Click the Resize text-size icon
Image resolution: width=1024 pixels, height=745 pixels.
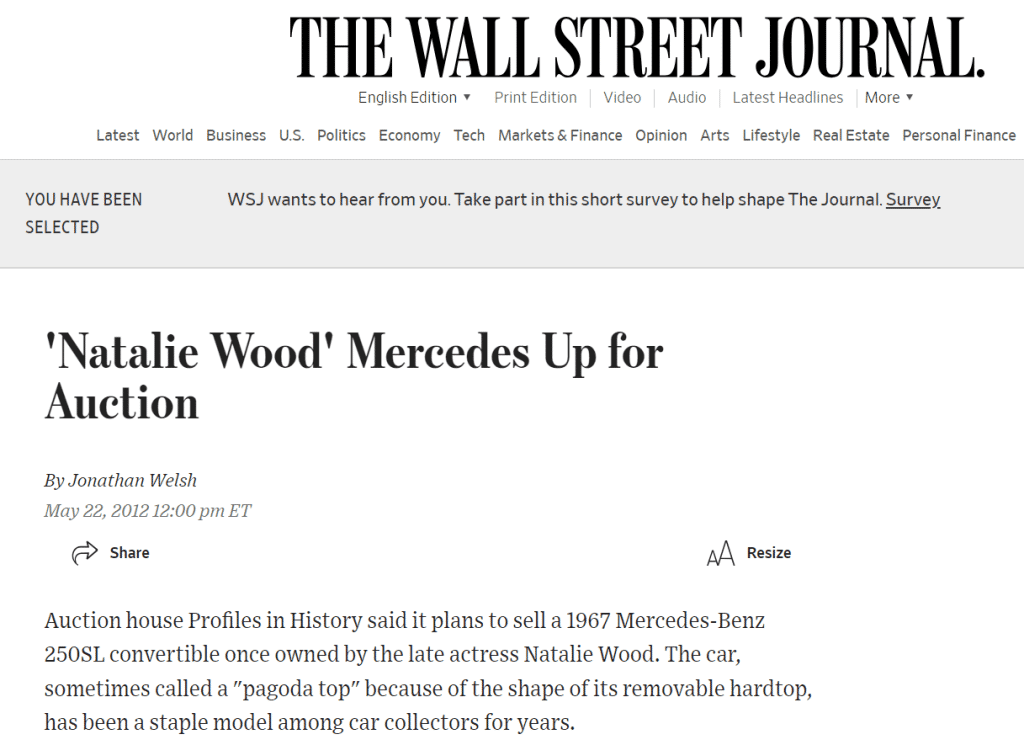(720, 554)
